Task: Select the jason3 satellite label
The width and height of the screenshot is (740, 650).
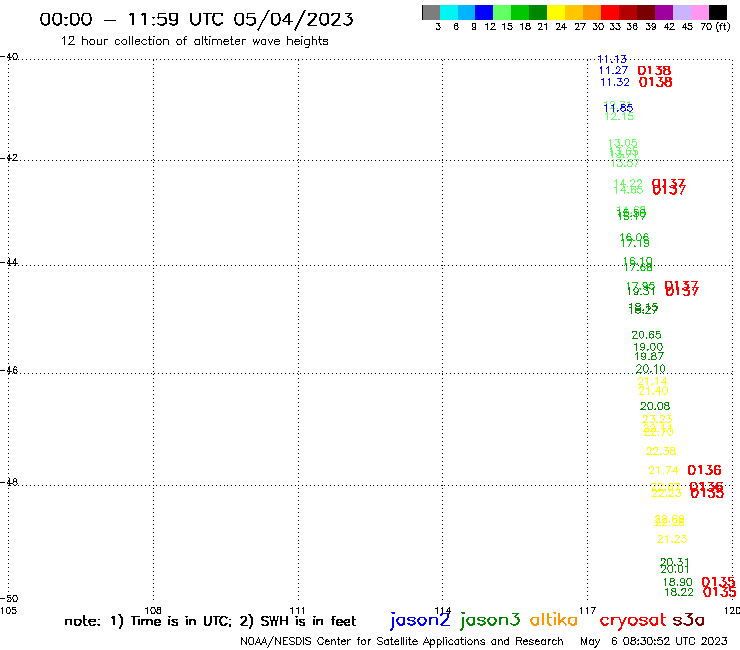Action: coord(490,620)
